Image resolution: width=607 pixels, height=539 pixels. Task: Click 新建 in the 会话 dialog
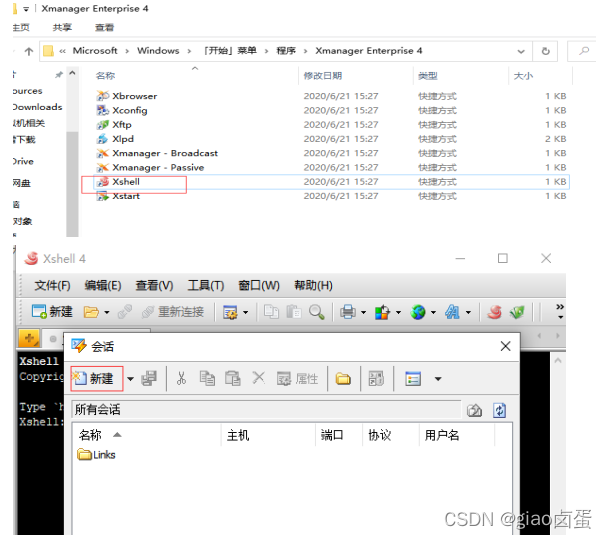point(97,378)
